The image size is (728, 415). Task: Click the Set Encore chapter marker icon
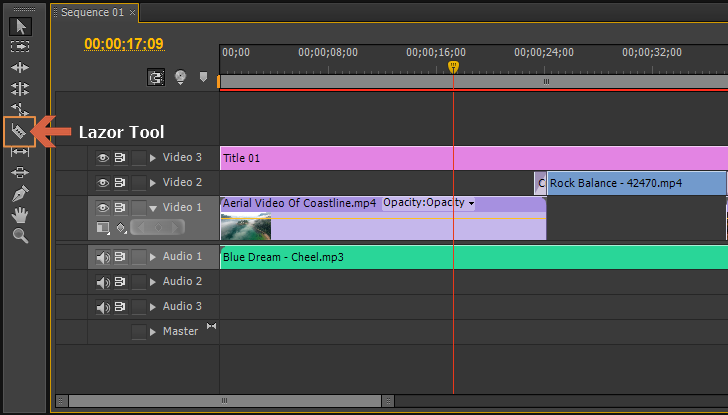point(180,77)
